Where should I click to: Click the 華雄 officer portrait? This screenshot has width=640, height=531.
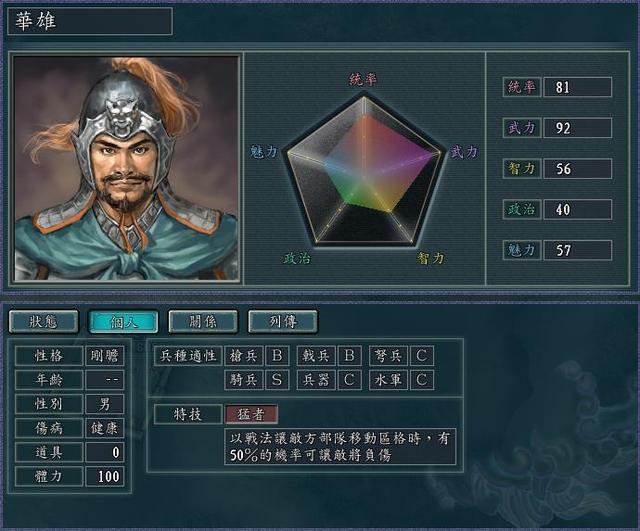coord(126,169)
